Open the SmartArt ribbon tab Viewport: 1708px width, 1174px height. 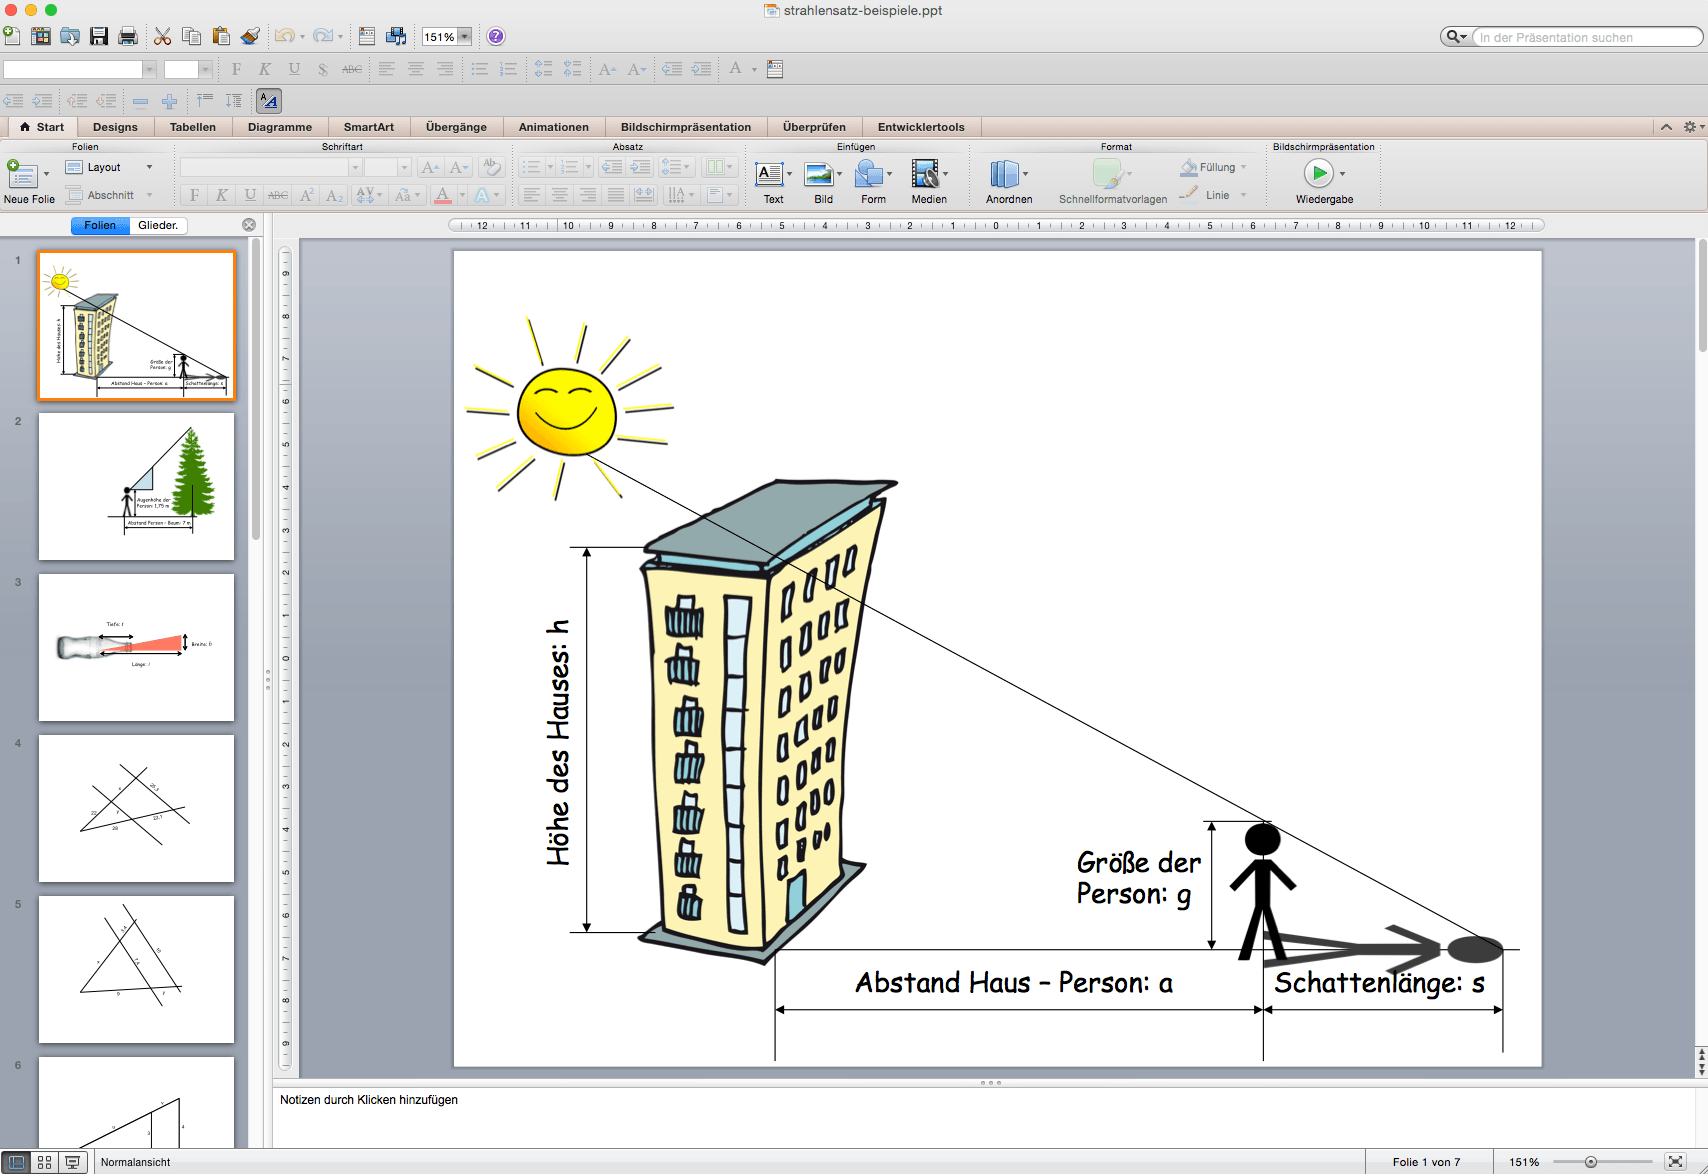(369, 127)
